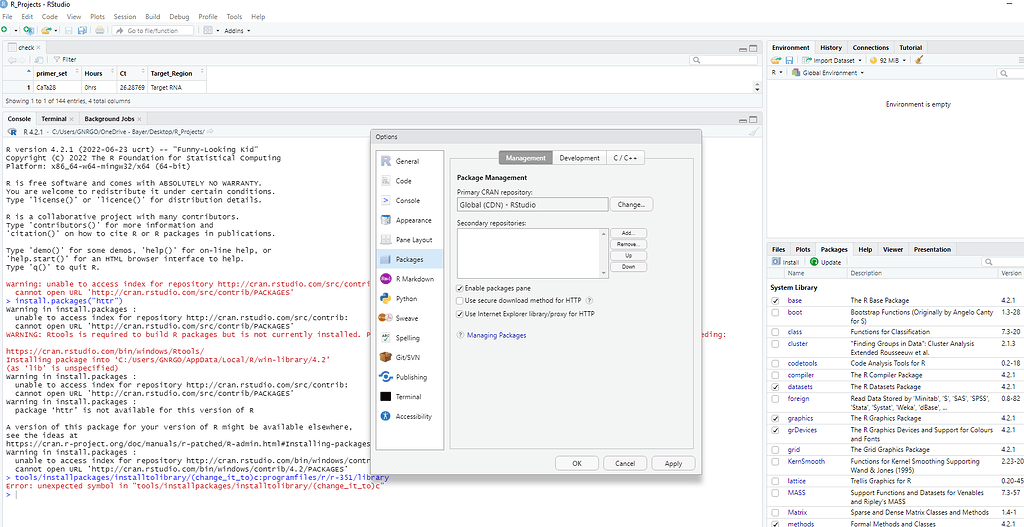Select Python in the Options sidebar
The height and width of the screenshot is (527, 1024).
click(x=410, y=298)
